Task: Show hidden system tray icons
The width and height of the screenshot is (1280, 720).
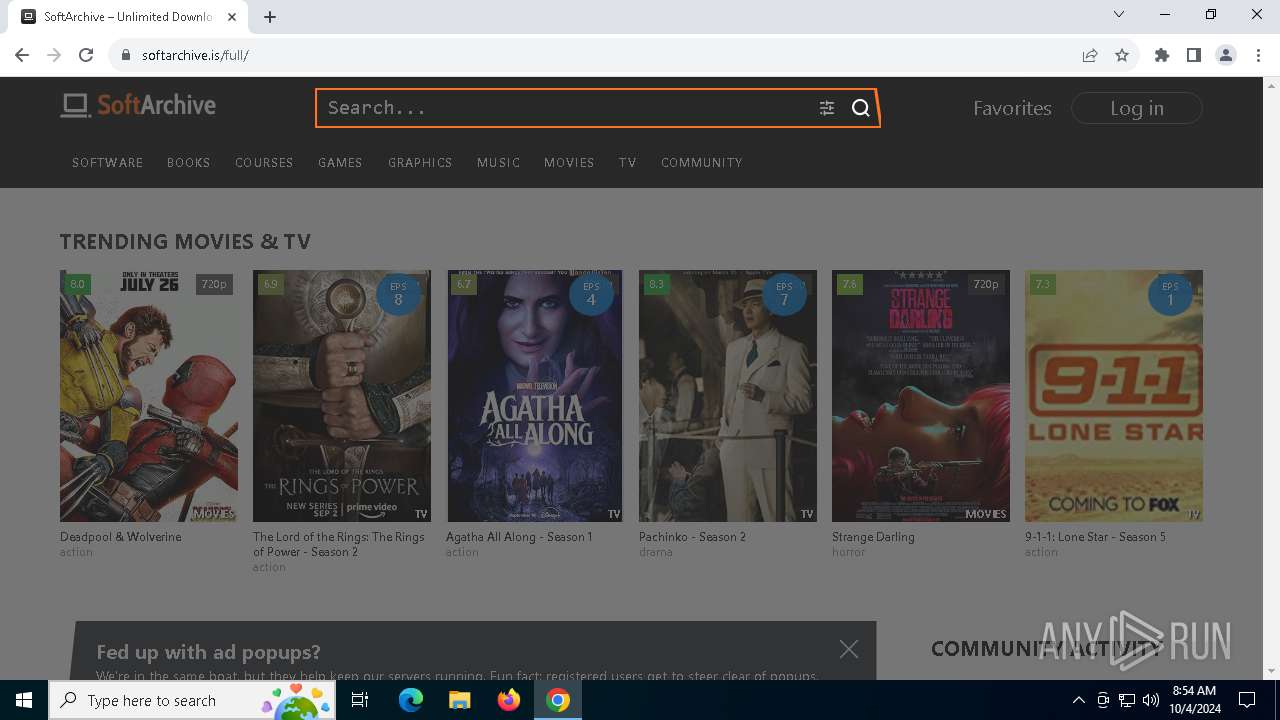Action: pyautogui.click(x=1078, y=700)
